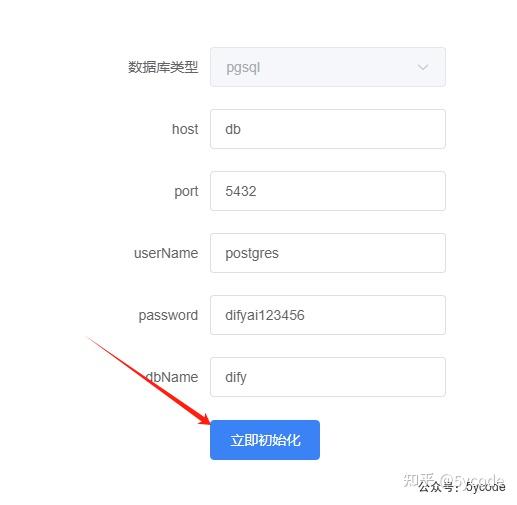Click the dbName field containing dify
Image resolution: width=517 pixels, height=505 pixels.
(x=328, y=377)
